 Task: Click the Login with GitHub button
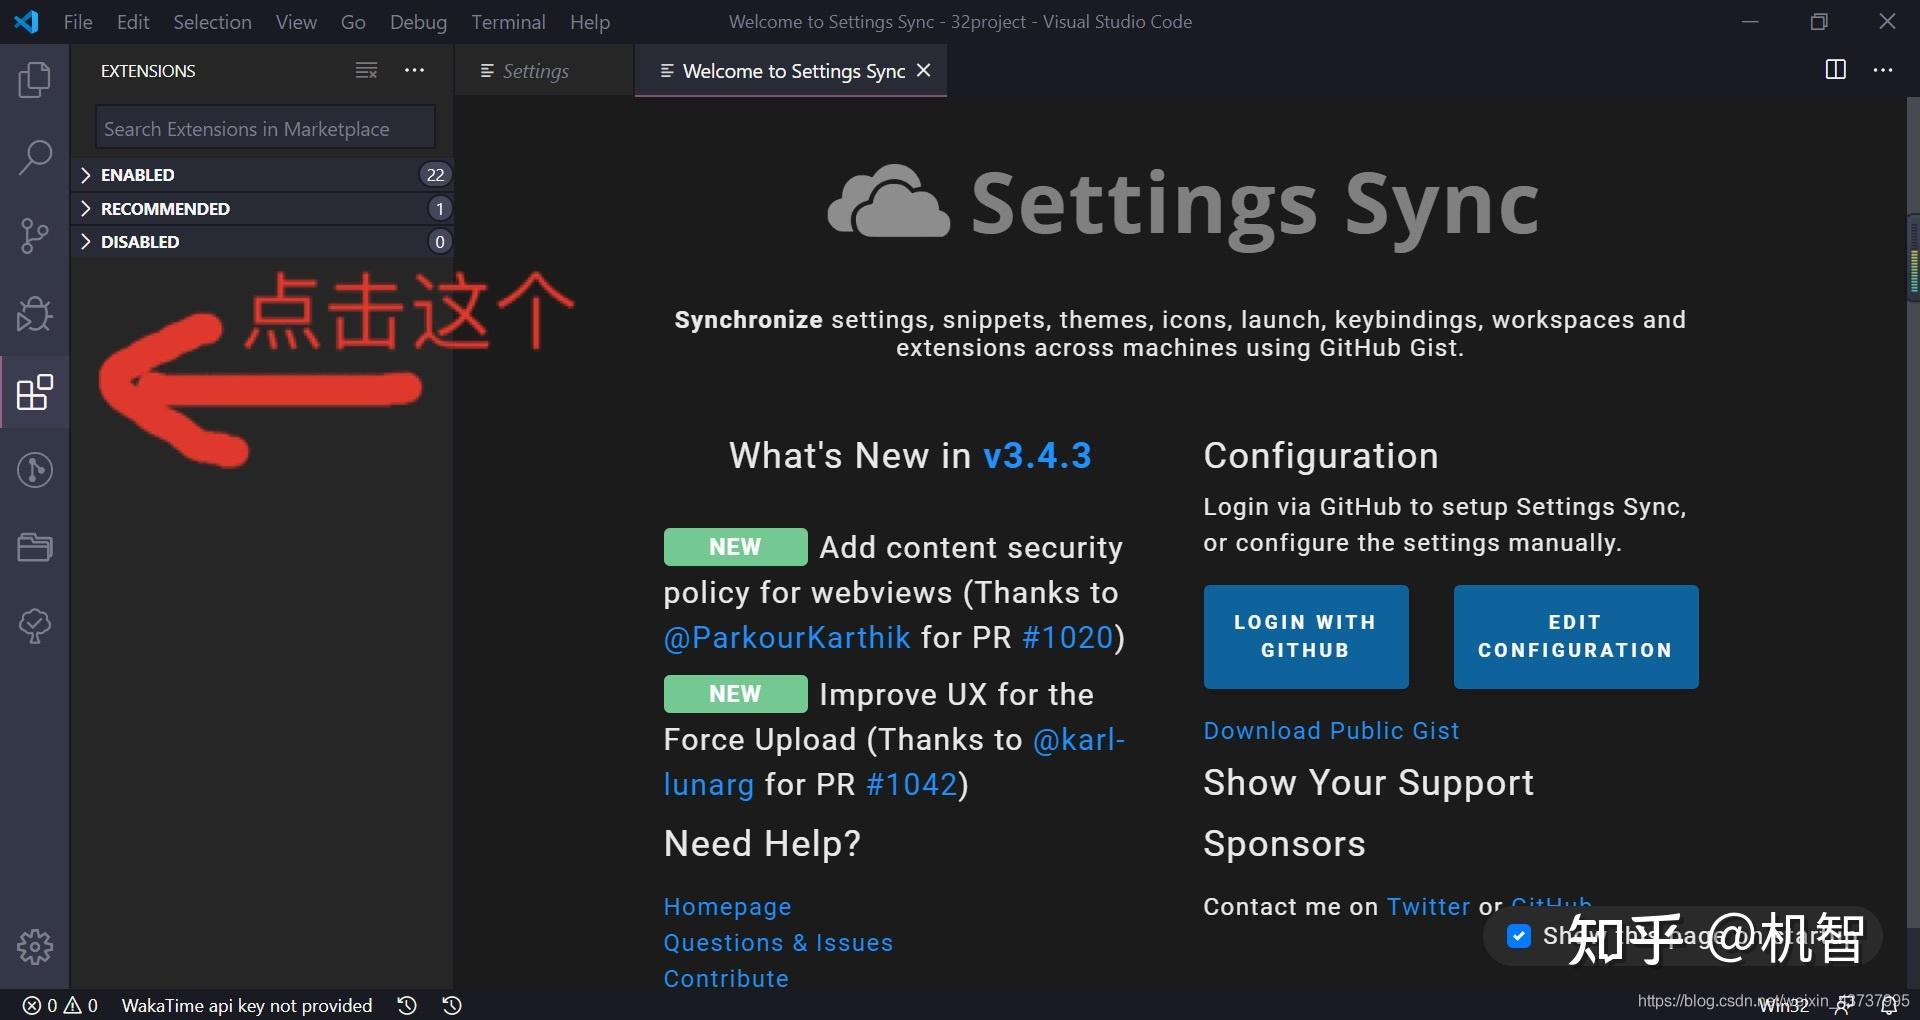tap(1305, 636)
